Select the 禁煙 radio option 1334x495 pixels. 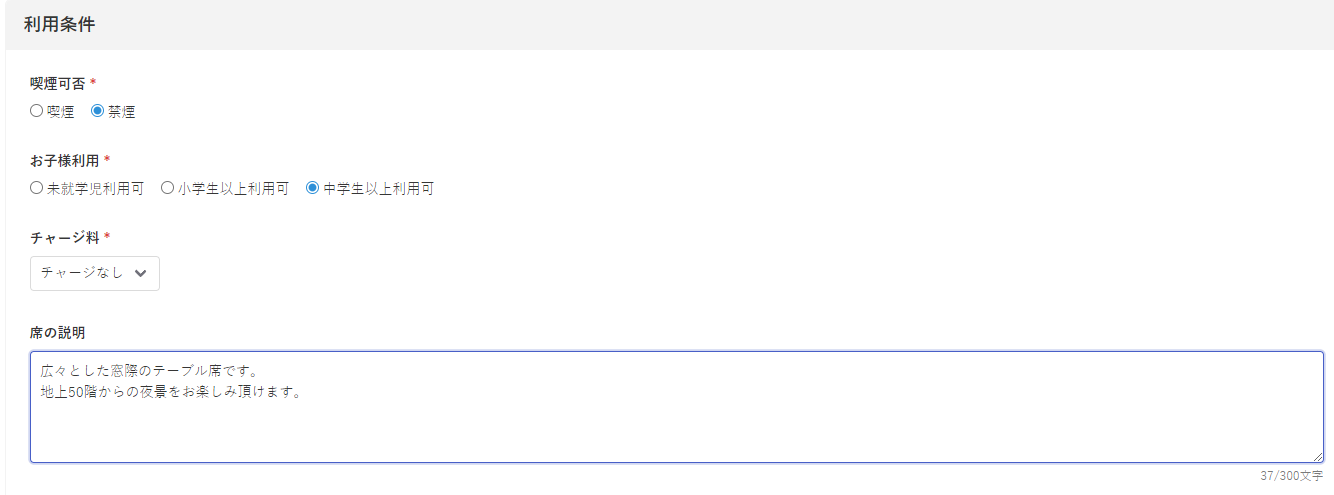point(98,112)
